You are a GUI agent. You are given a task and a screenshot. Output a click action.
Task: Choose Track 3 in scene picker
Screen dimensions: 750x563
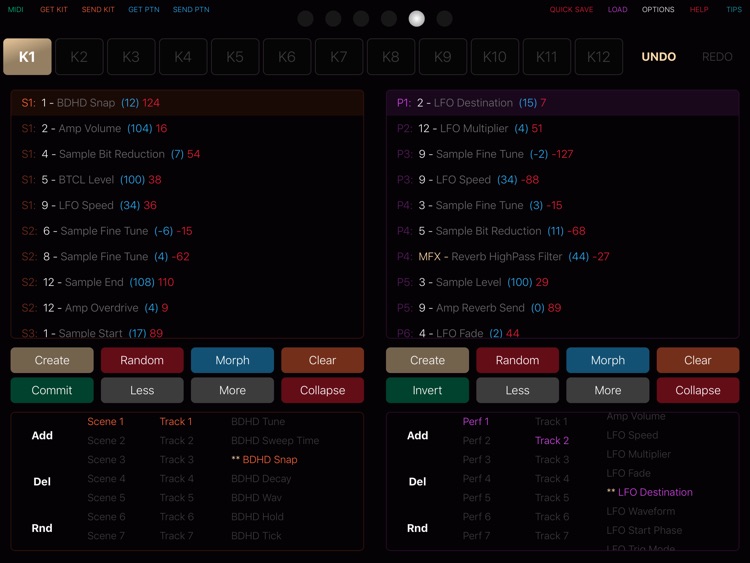point(176,460)
